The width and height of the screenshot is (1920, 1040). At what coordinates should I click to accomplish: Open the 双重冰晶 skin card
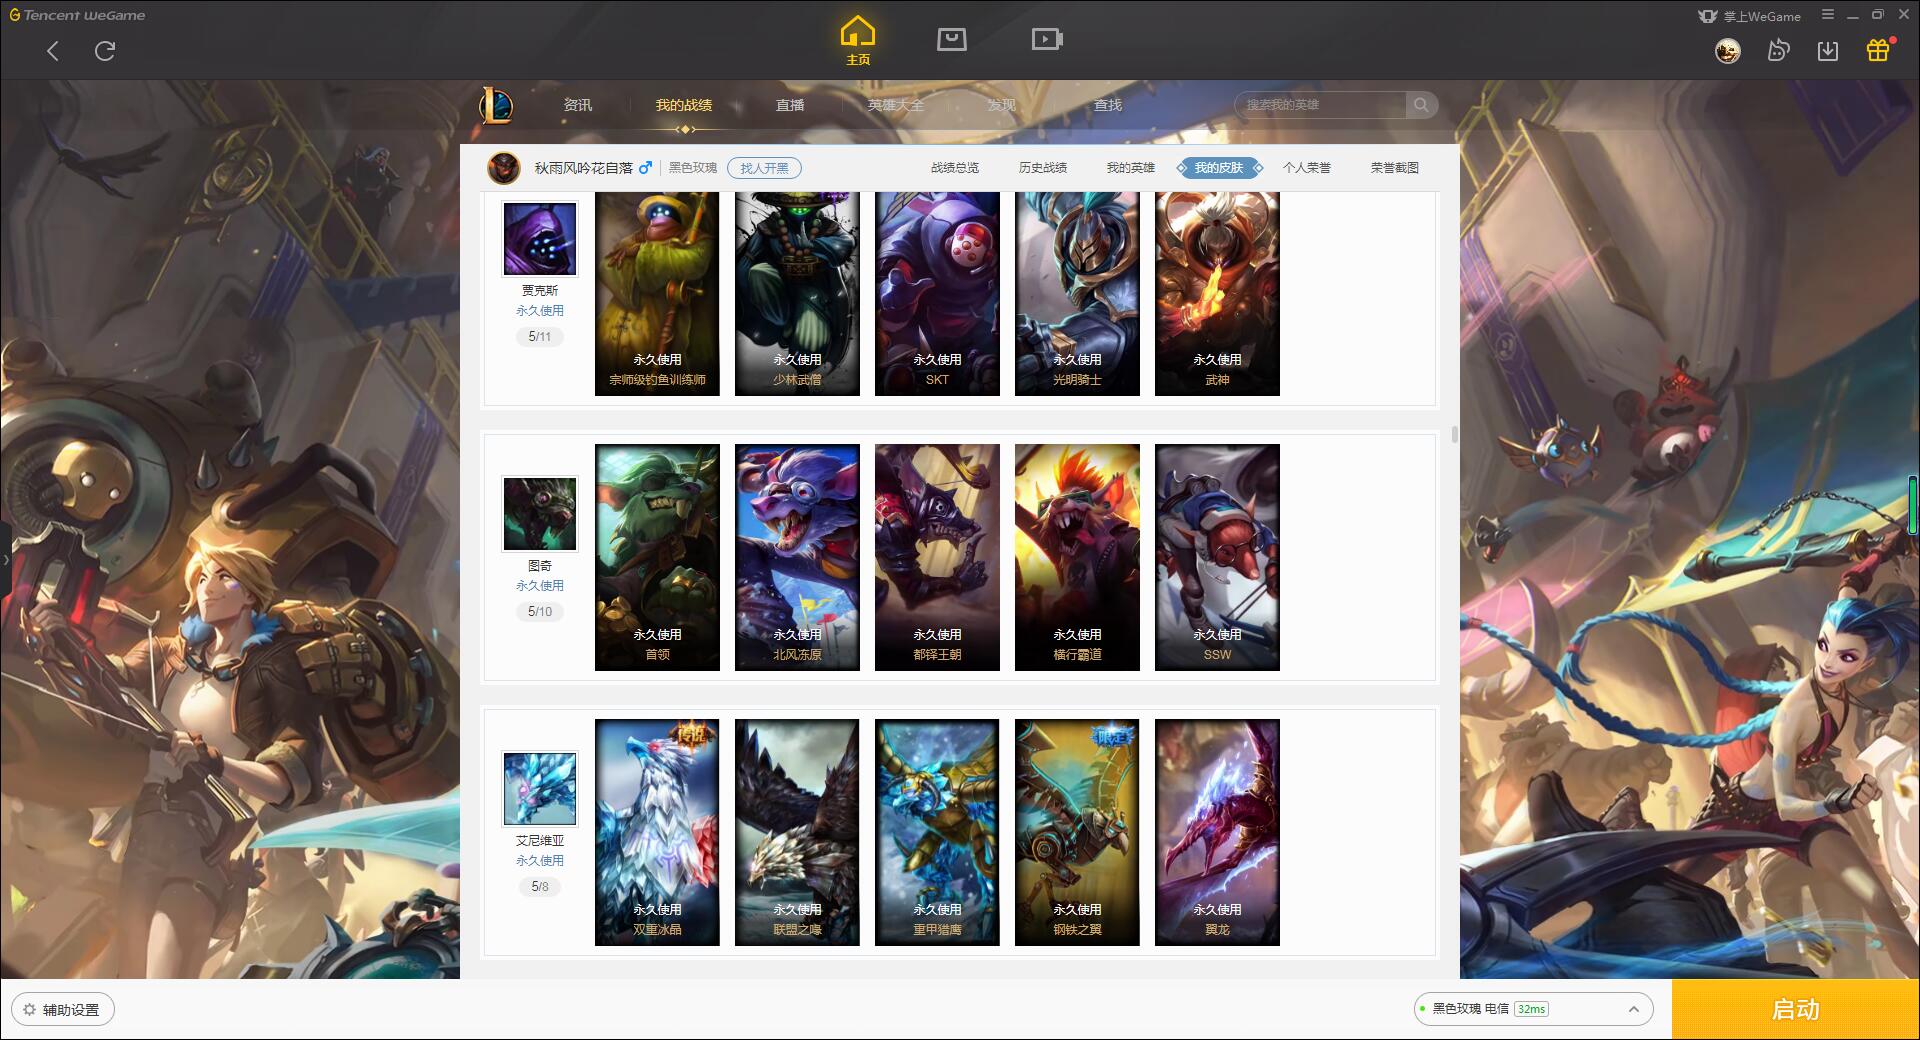pos(657,832)
